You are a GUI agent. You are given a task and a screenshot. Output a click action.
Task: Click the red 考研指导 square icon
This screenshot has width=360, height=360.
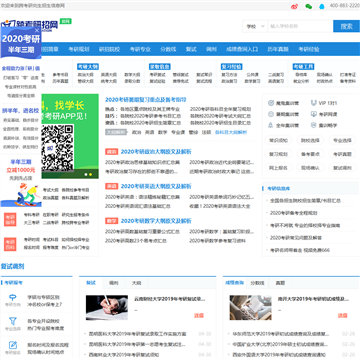click(10, 219)
